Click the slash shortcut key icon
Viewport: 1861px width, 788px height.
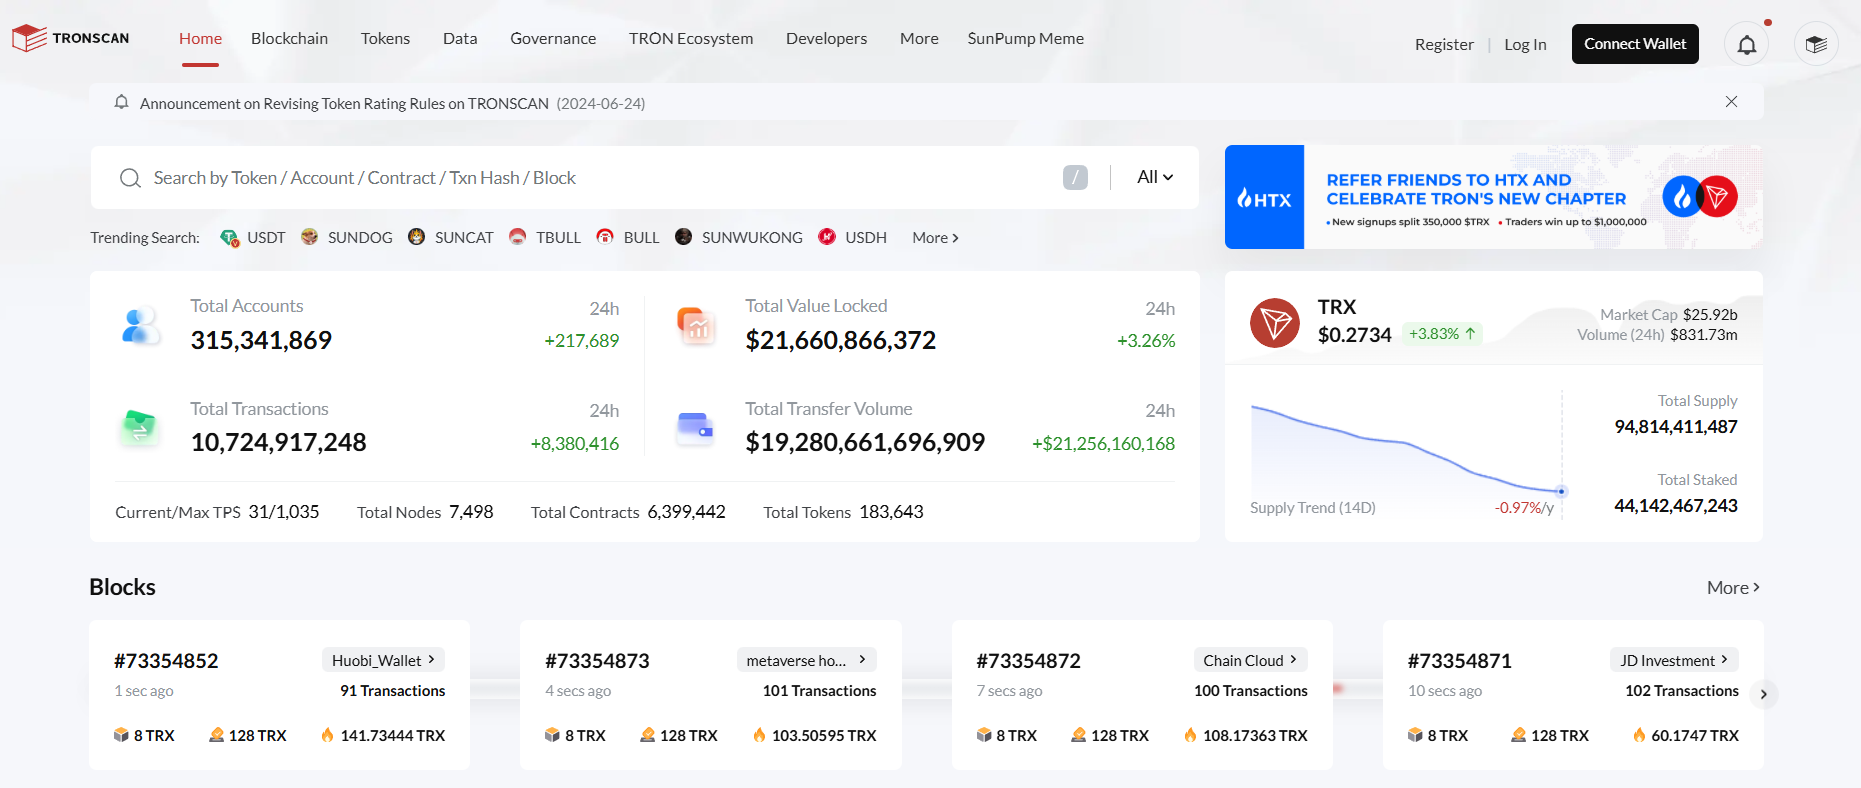1075,178
